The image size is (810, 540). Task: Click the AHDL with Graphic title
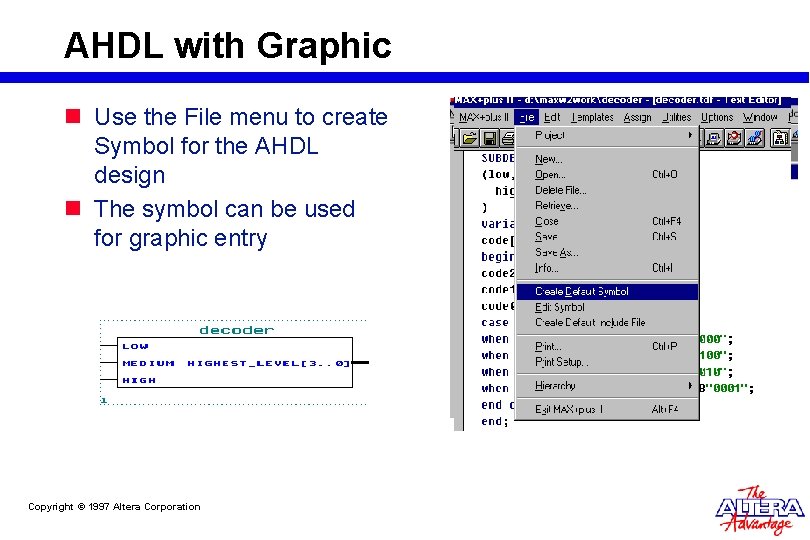(228, 45)
